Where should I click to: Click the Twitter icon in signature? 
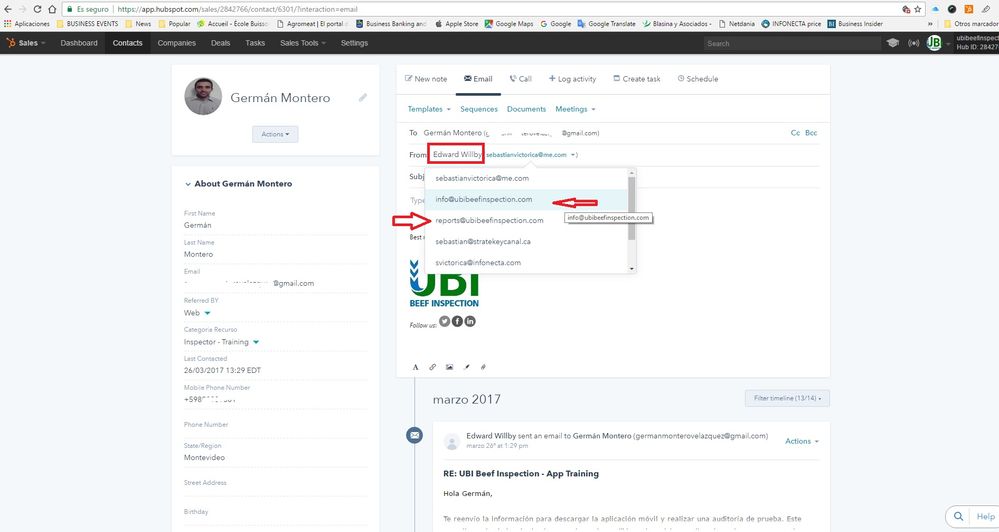[445, 321]
